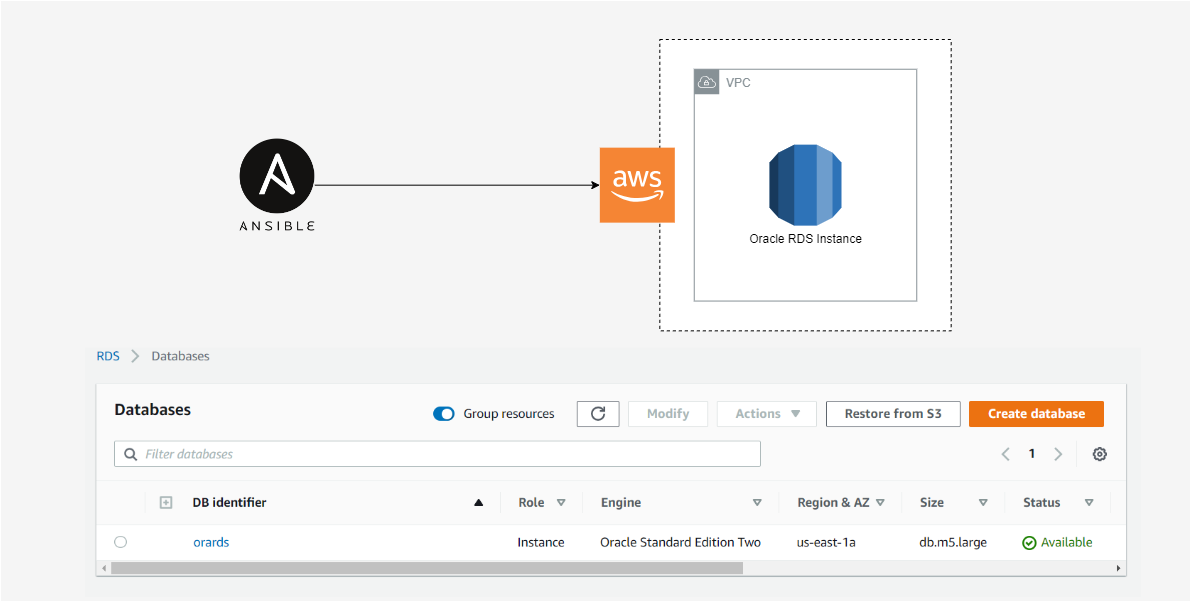Click the Available status text
1191x602 pixels.
click(x=1066, y=542)
